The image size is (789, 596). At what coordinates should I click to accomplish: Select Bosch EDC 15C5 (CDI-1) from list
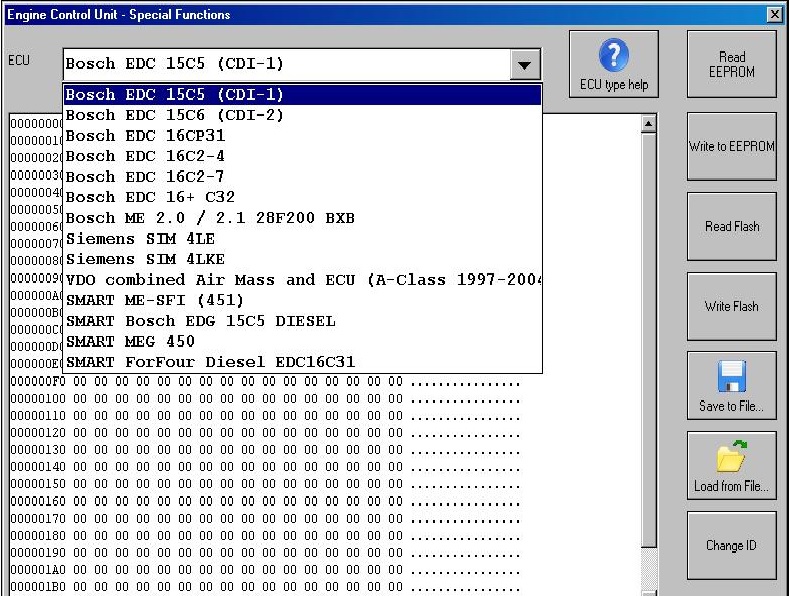click(302, 95)
